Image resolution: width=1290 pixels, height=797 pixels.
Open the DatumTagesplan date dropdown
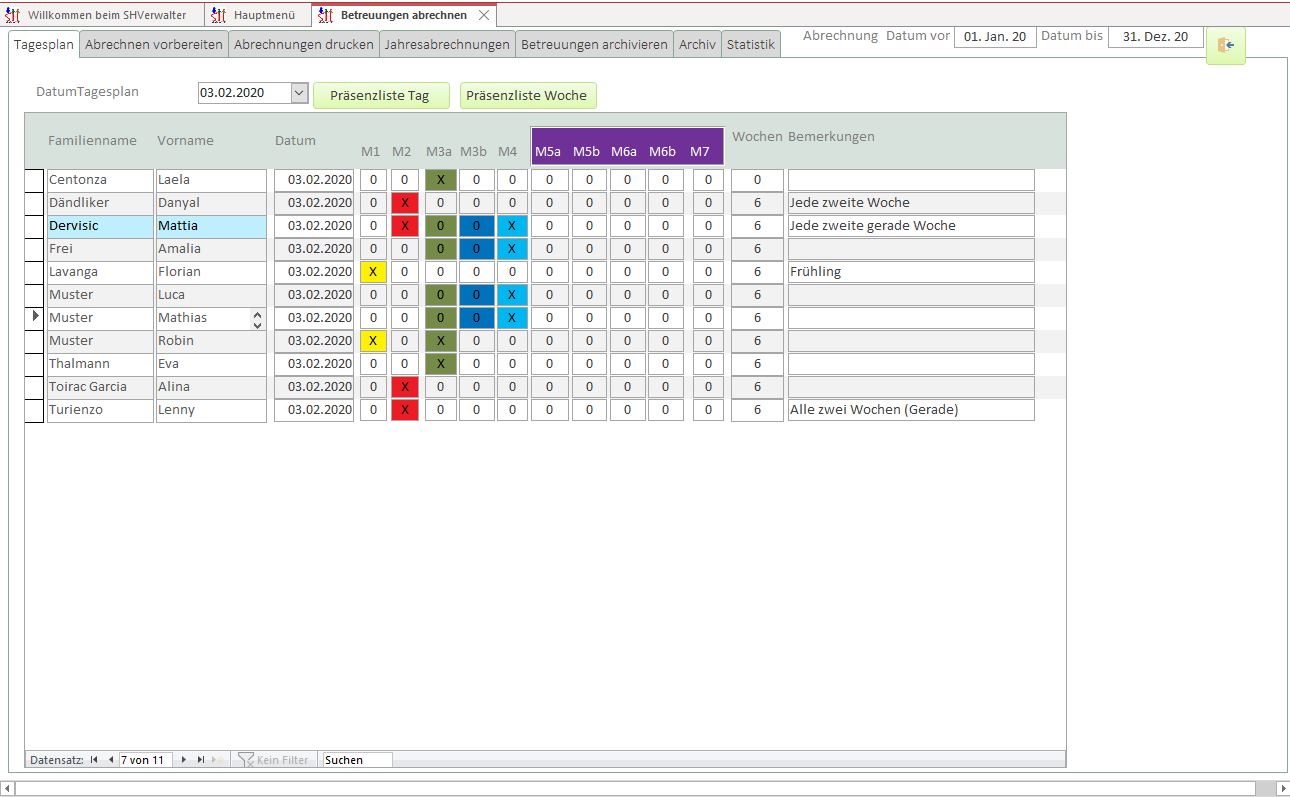299,93
